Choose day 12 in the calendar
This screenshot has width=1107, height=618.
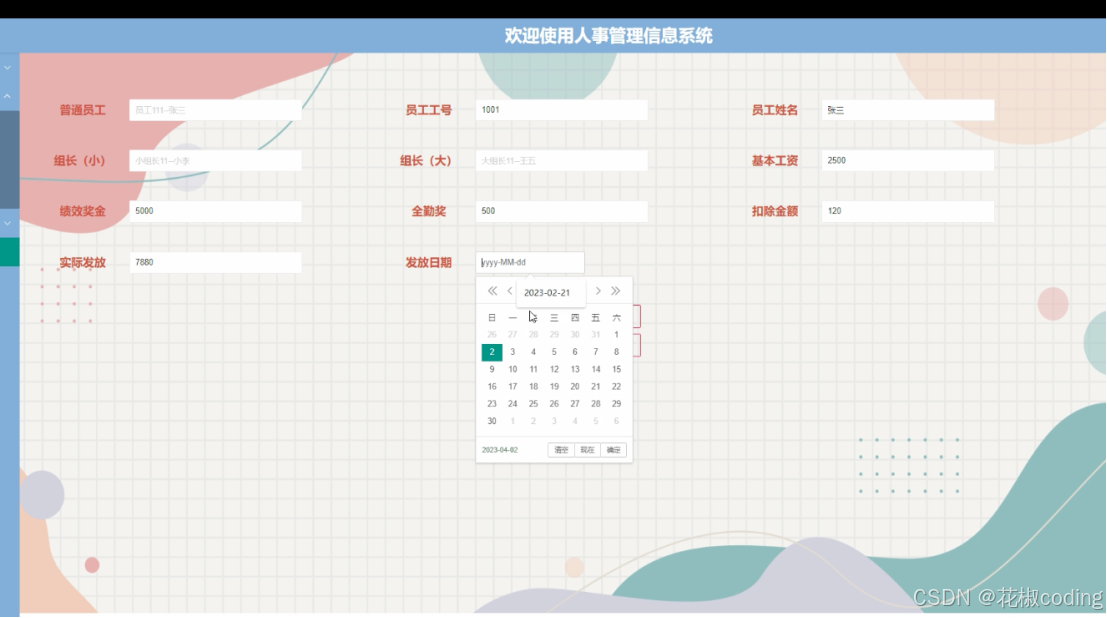[554, 369]
